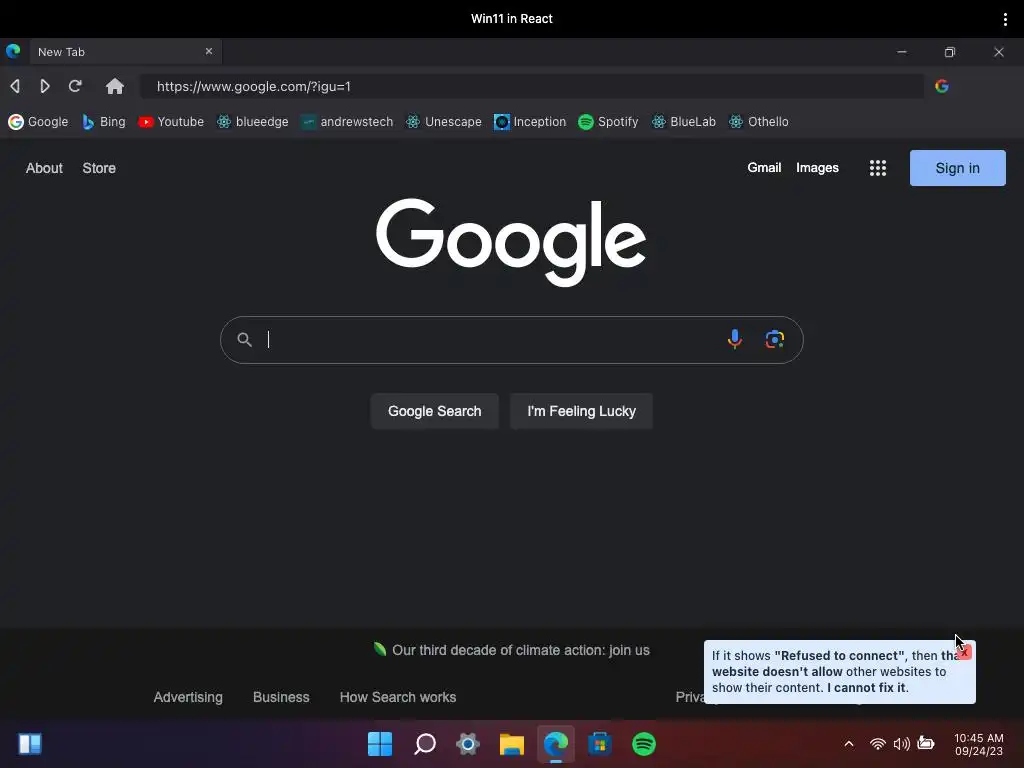Open the volume tray icon
The height and width of the screenshot is (768, 1024).
(902, 744)
